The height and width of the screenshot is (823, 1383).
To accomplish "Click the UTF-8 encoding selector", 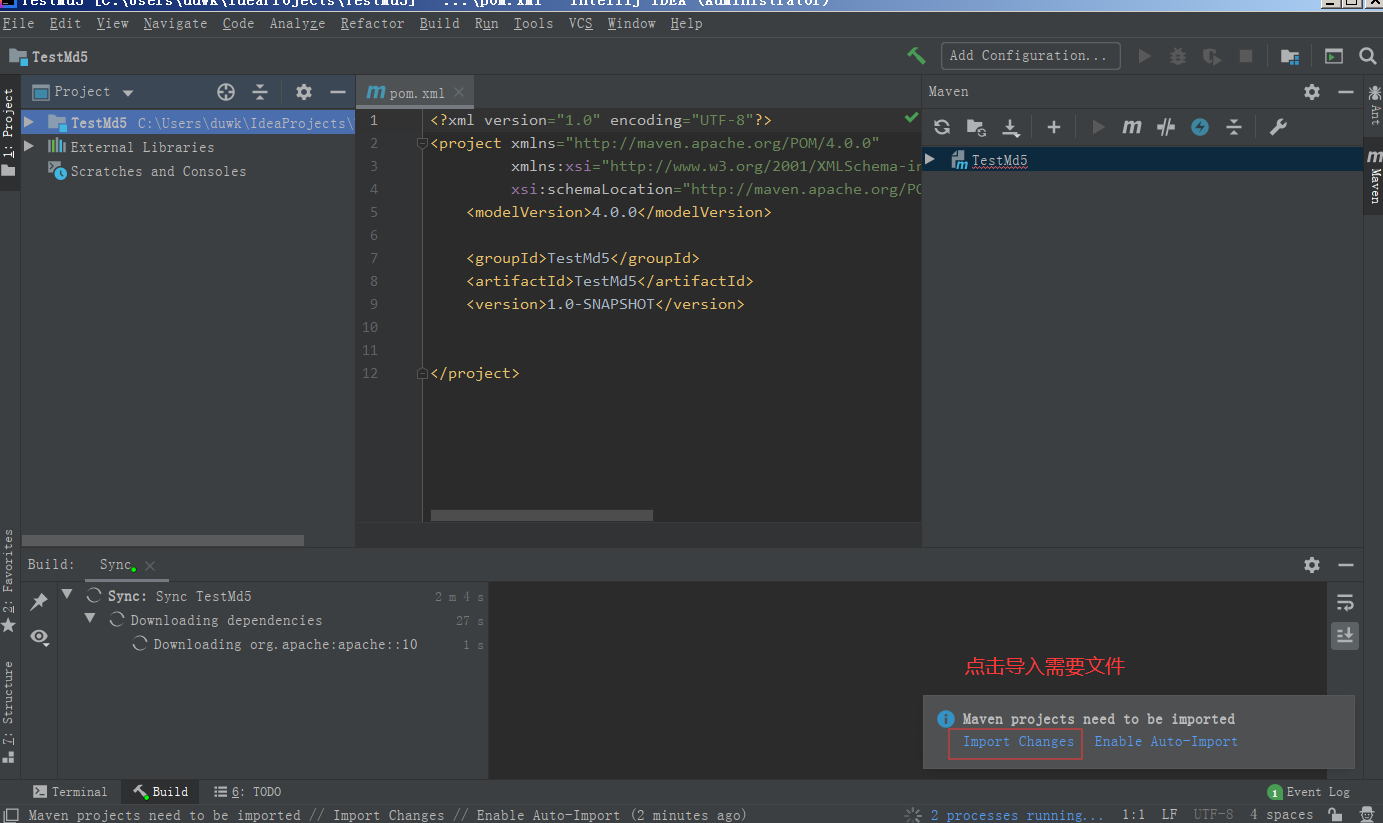I will [1213, 815].
